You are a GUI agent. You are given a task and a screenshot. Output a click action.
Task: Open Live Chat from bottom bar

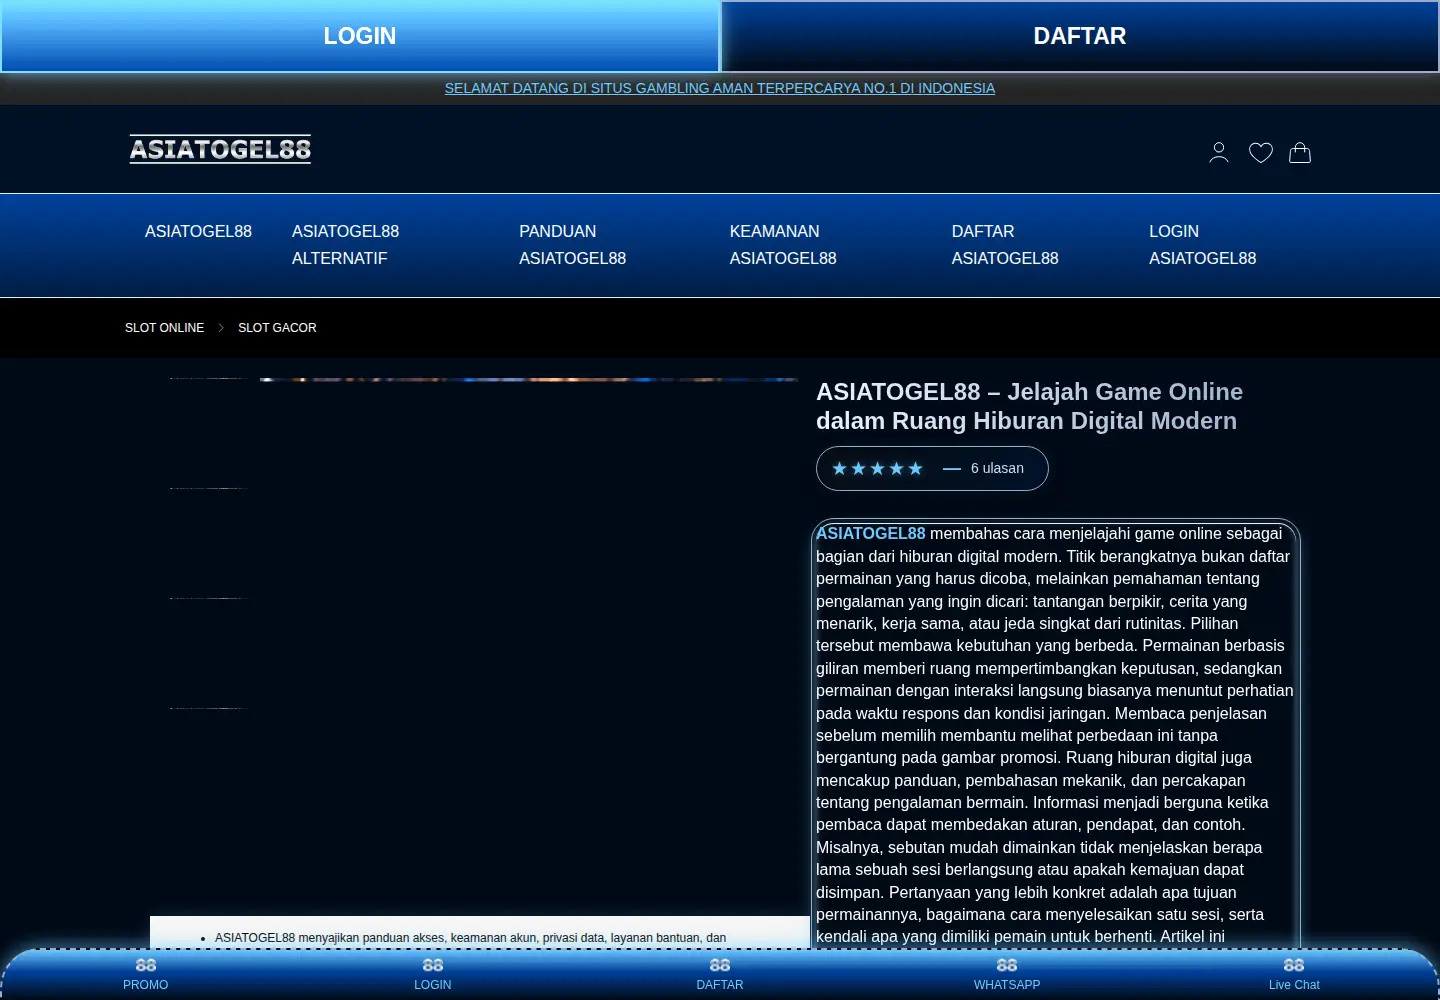[1293, 974]
